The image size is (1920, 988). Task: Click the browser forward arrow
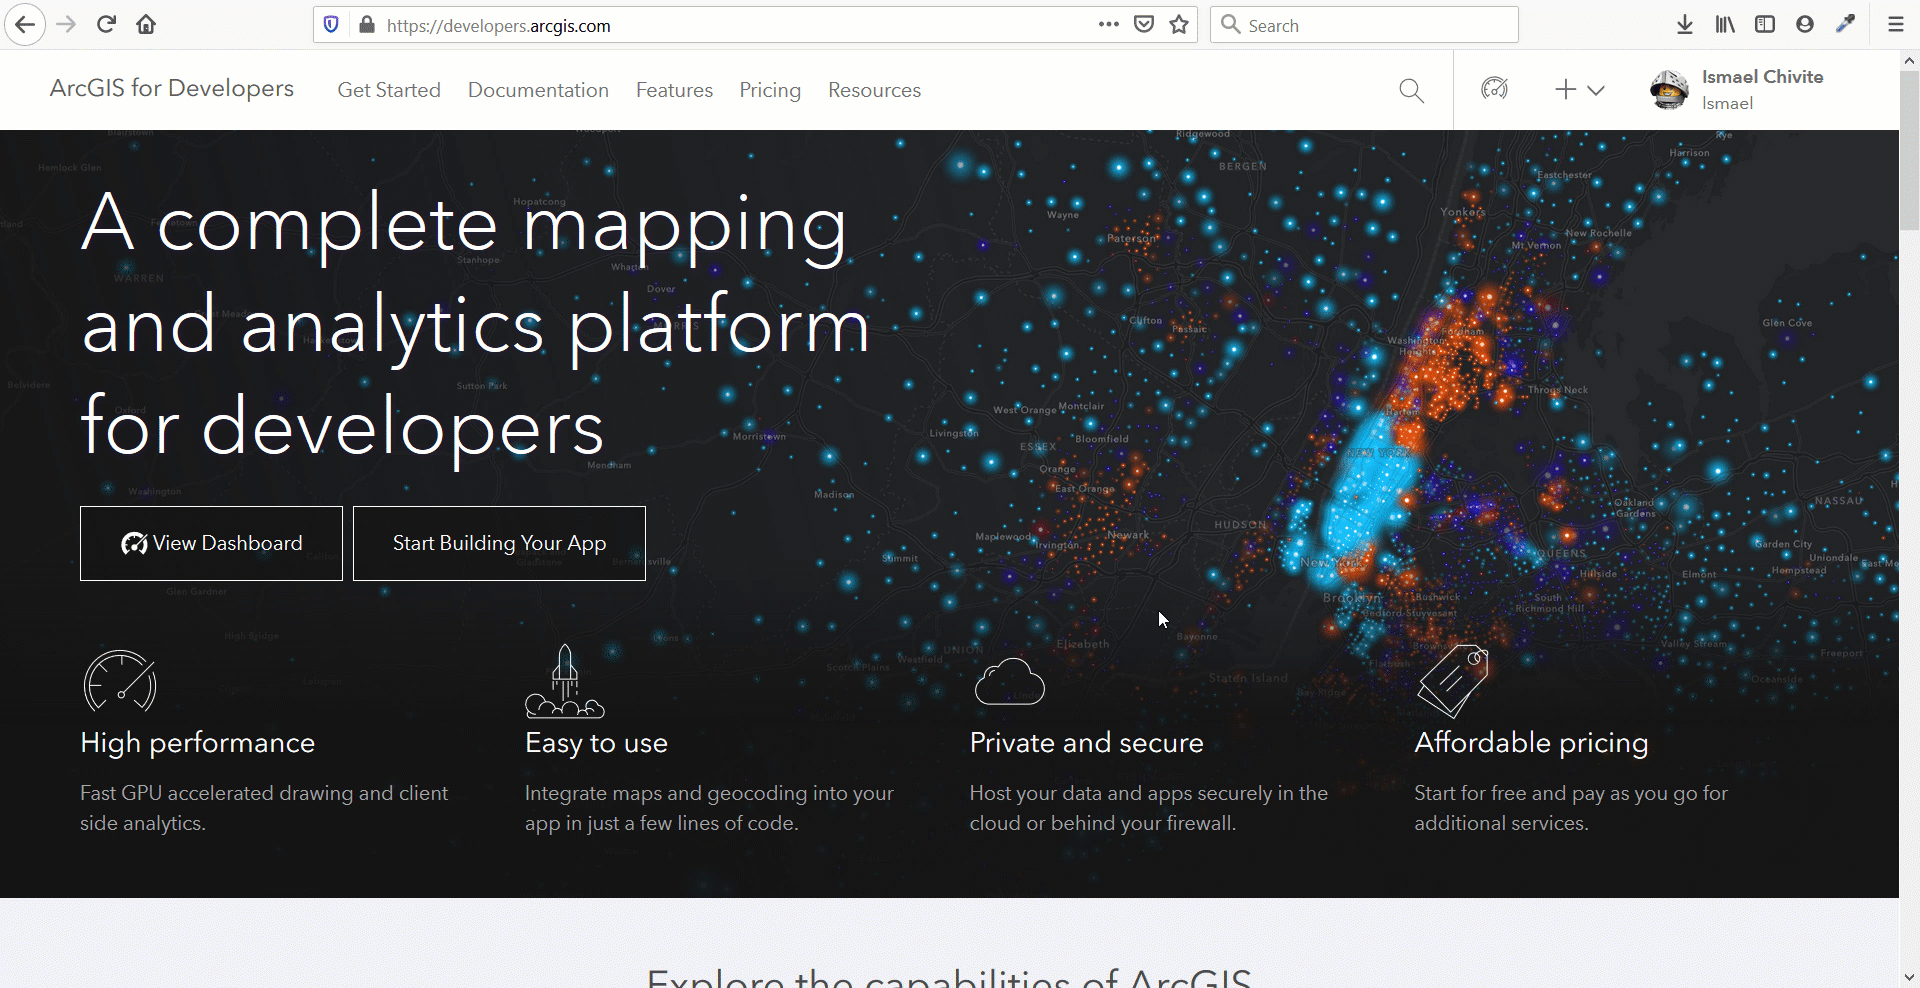pos(66,25)
